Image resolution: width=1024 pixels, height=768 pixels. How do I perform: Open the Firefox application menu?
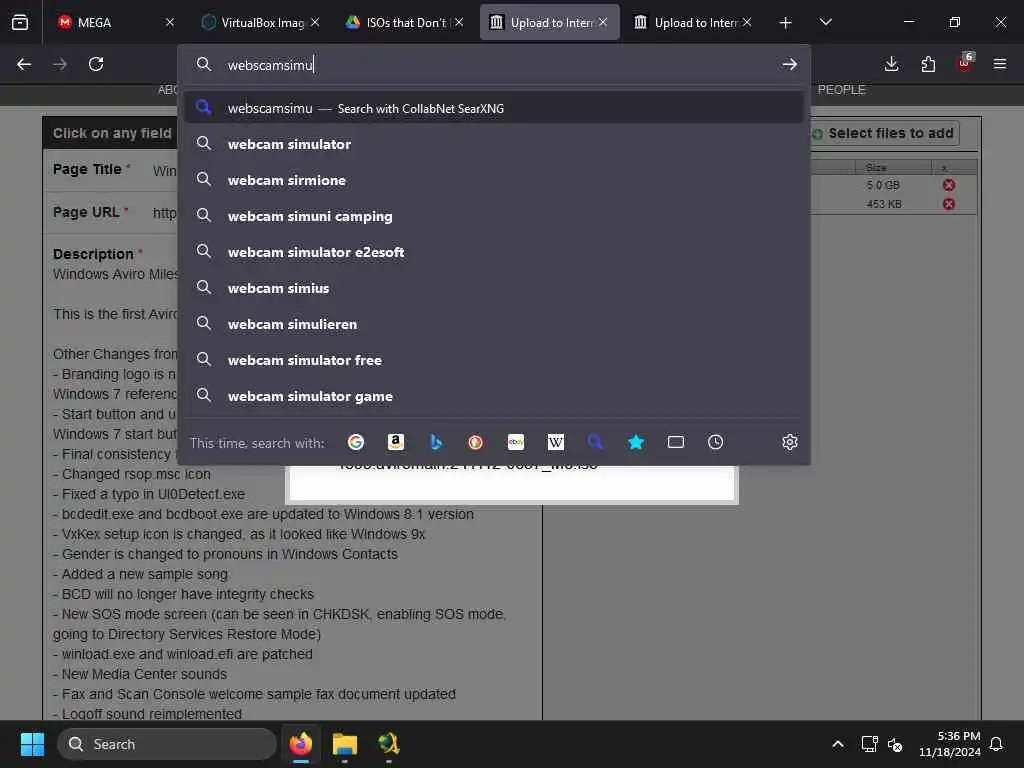click(x=1000, y=64)
